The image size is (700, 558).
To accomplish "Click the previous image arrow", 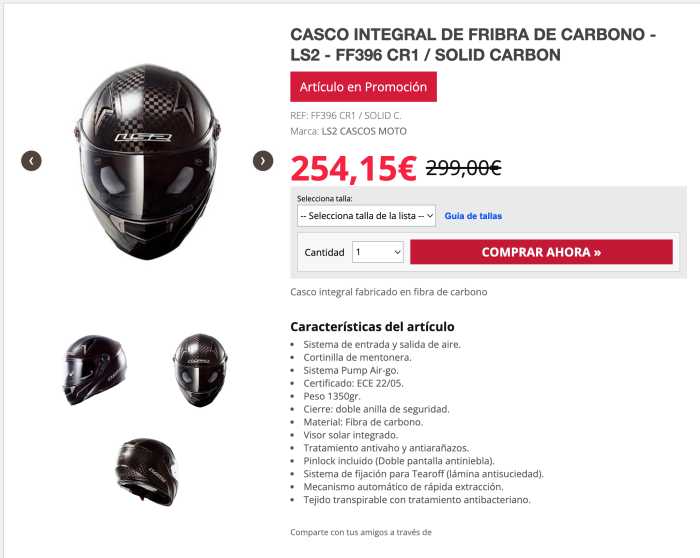I will pos(31,161).
